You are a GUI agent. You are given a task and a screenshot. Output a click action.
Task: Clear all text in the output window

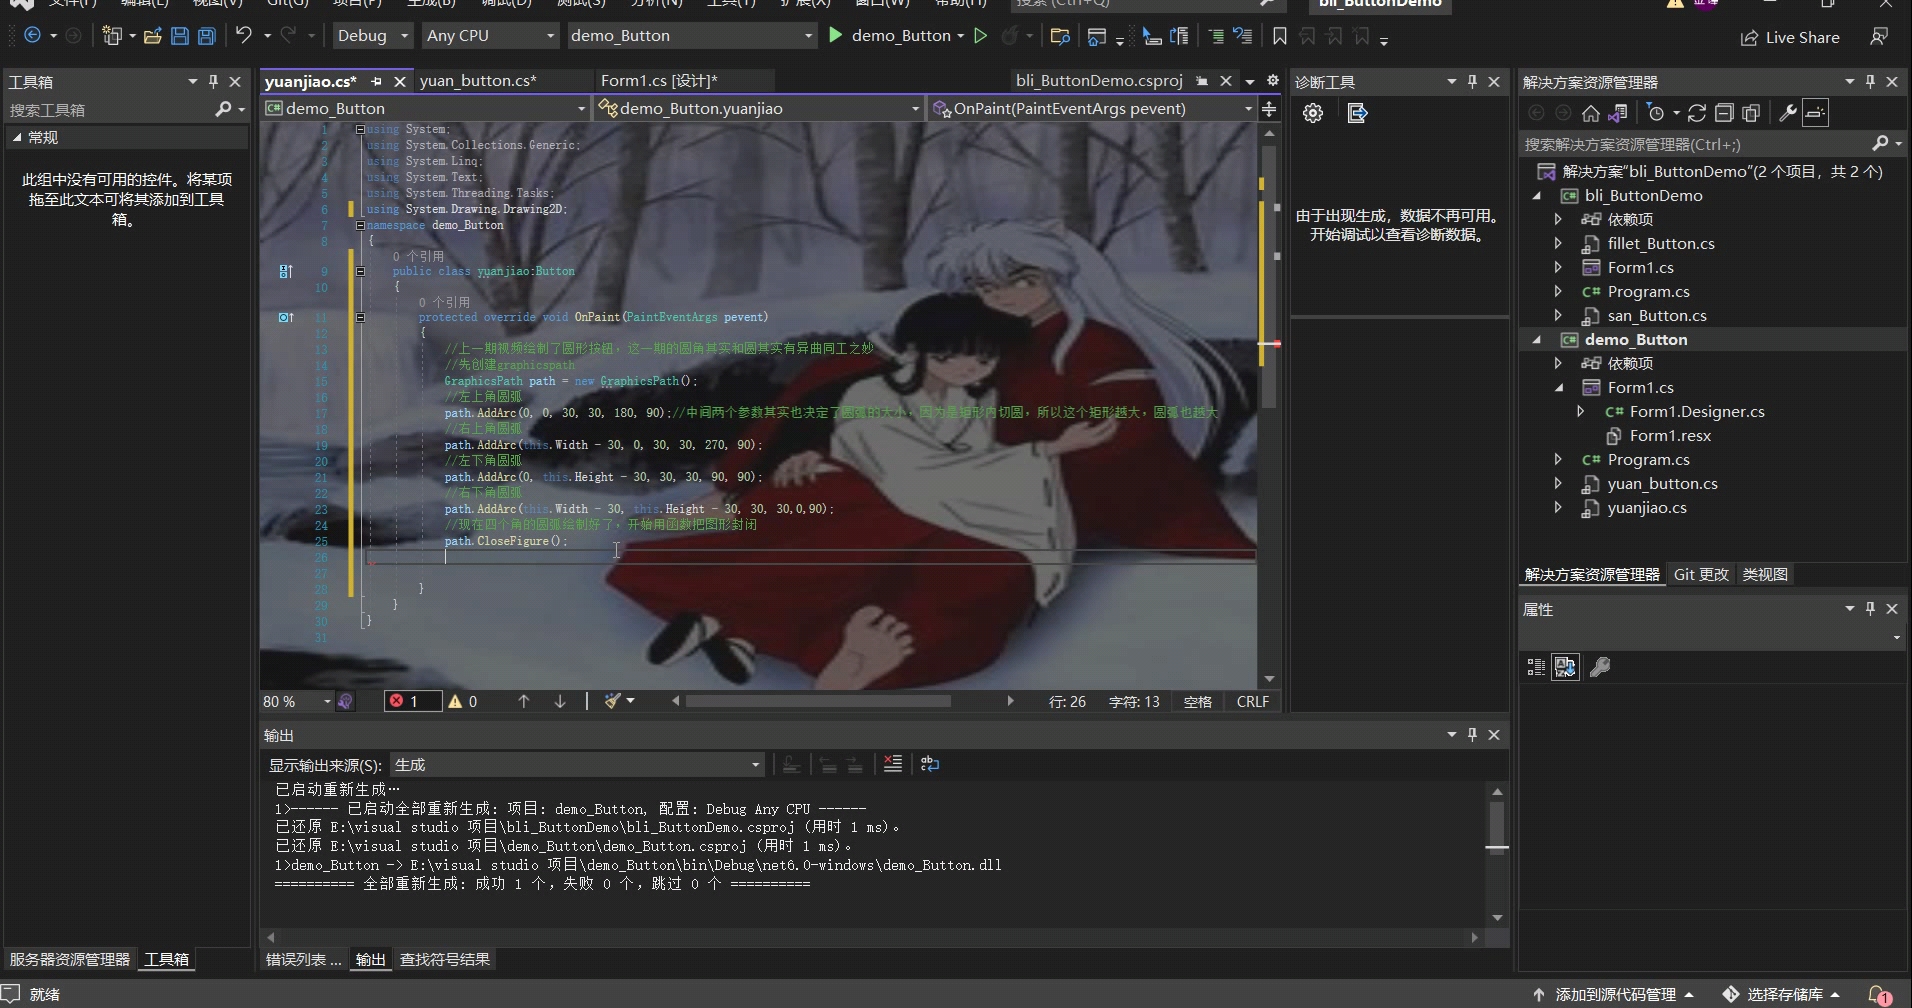point(893,764)
